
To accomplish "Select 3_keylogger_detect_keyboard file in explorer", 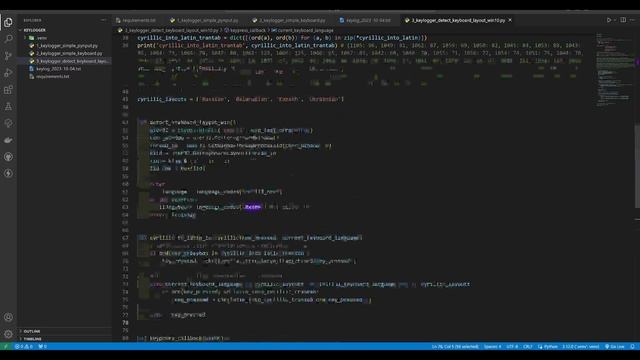I will pos(64,61).
